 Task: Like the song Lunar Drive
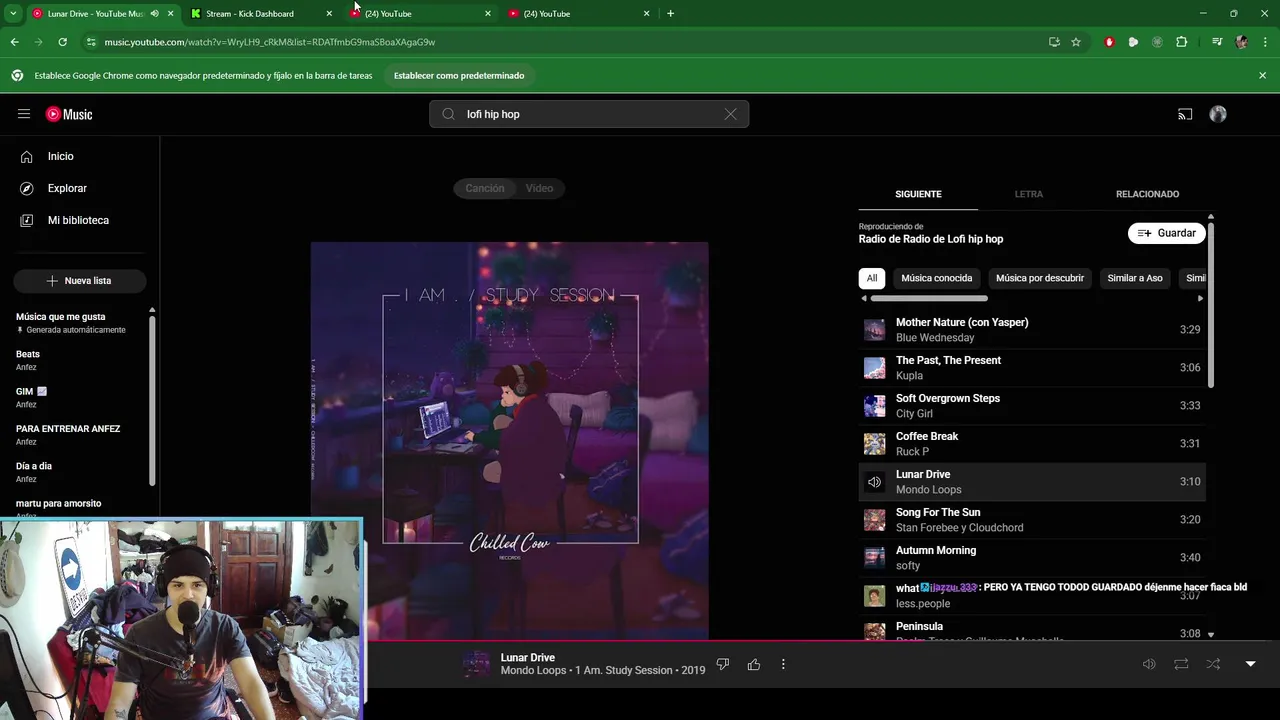coord(753,664)
